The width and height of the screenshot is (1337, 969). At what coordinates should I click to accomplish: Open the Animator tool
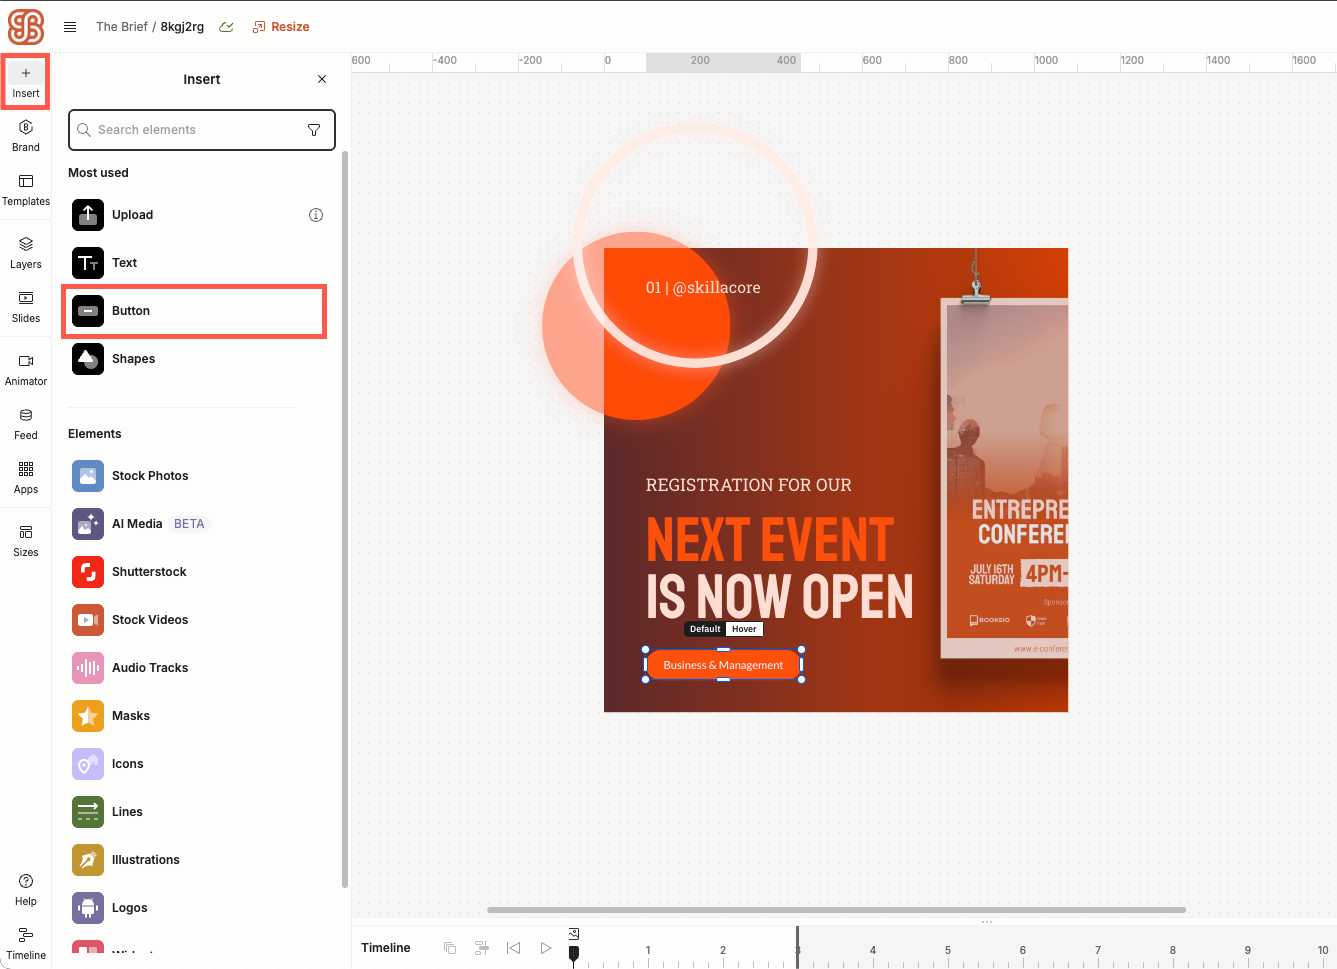[x=26, y=369]
